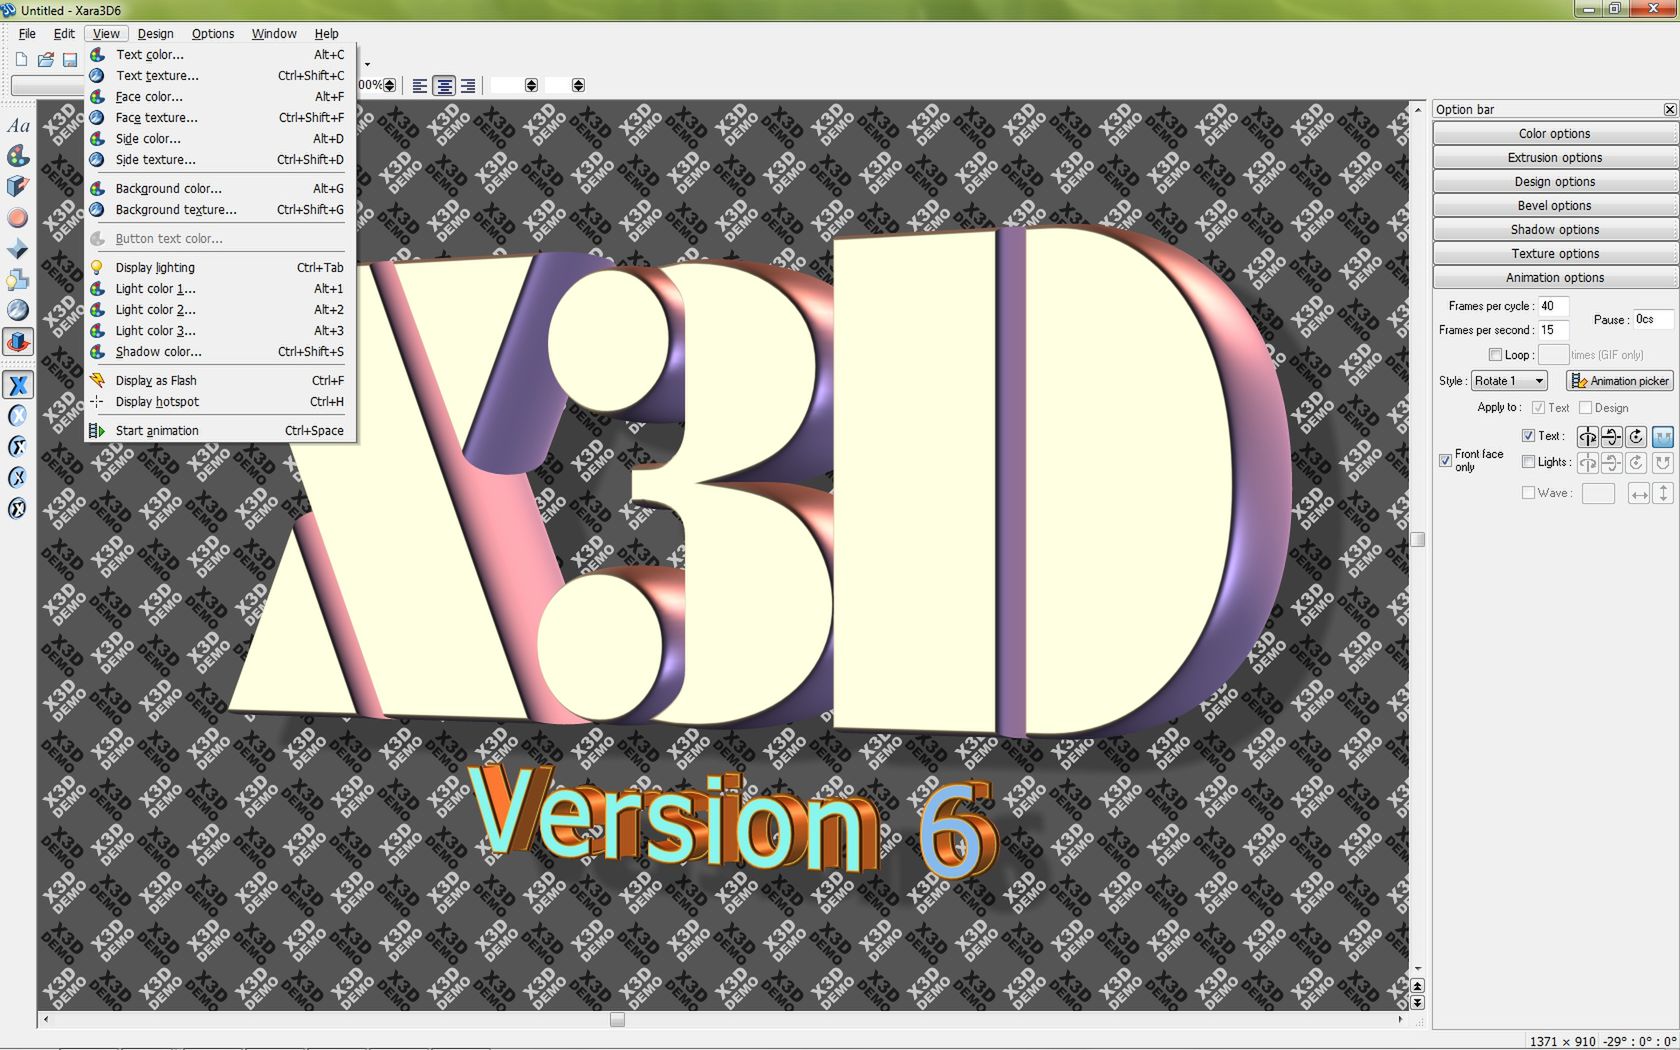Select the Shadow lightbulb tool in left toolbar
The image size is (1680, 1050).
[x=18, y=280]
